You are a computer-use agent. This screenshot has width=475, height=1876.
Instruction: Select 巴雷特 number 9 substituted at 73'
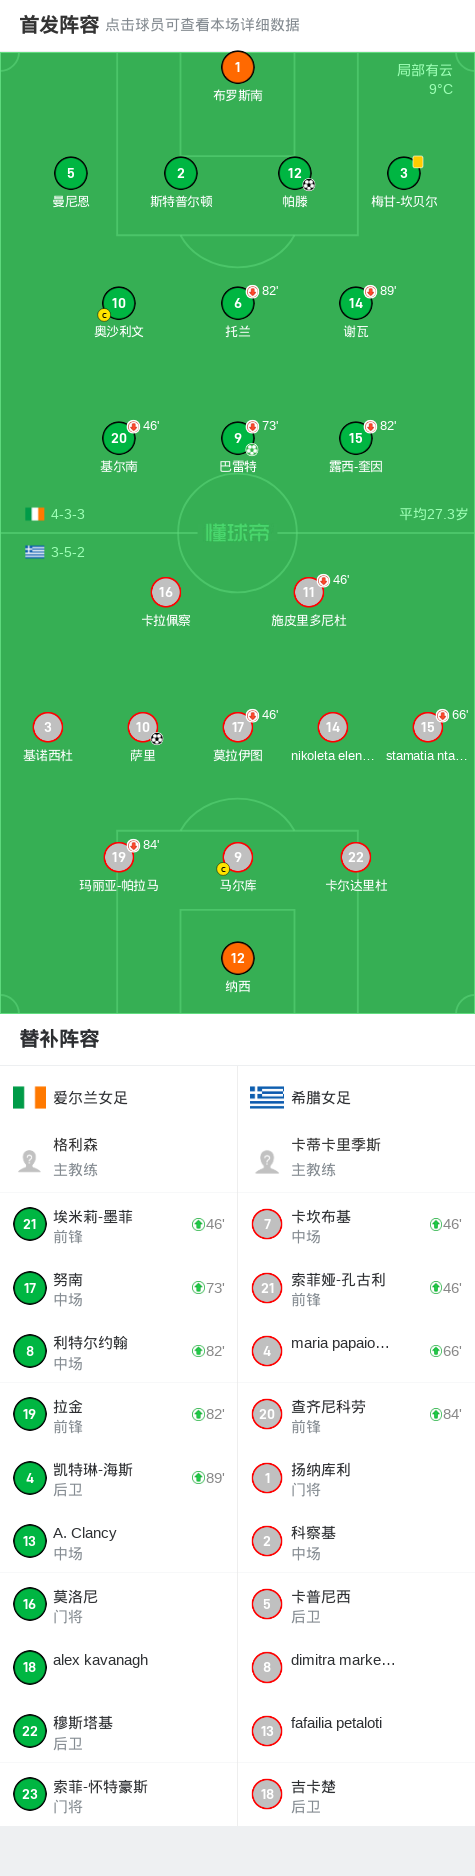click(237, 439)
